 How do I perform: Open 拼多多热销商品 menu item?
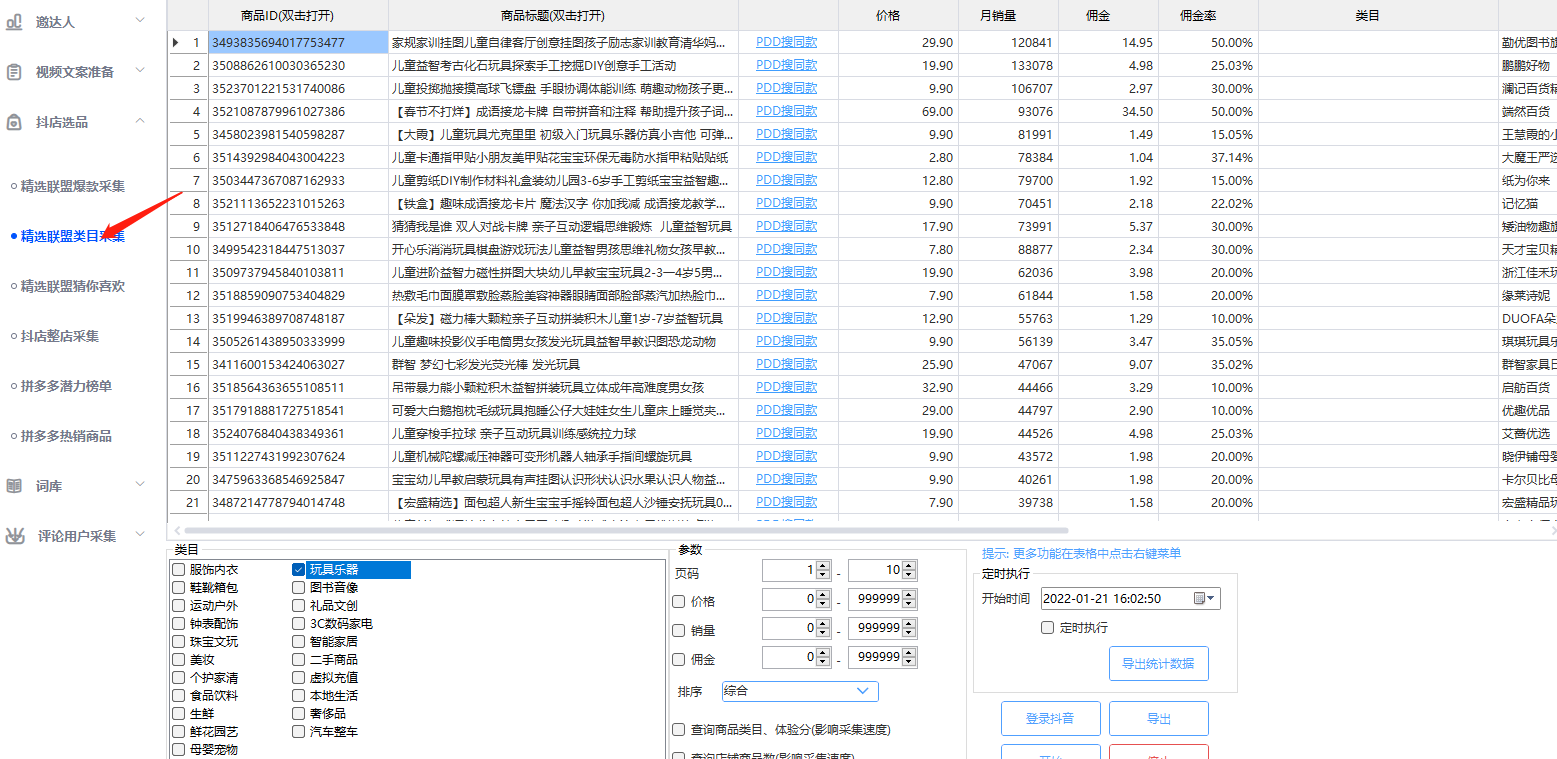click(66, 436)
